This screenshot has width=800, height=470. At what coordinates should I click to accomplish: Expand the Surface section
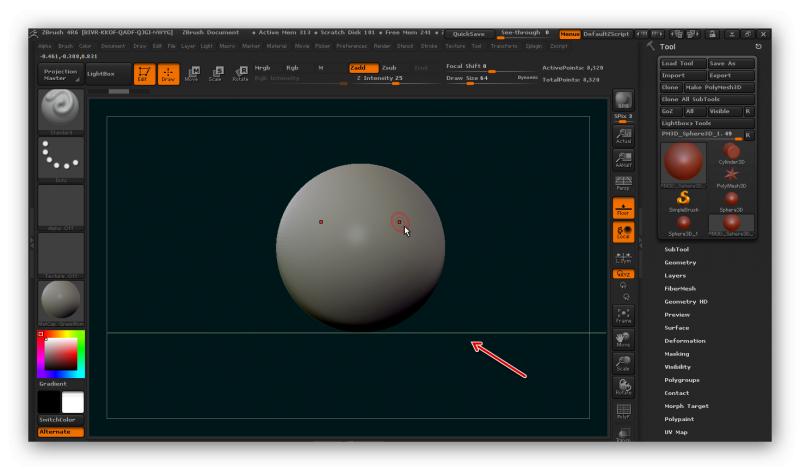(x=677, y=328)
